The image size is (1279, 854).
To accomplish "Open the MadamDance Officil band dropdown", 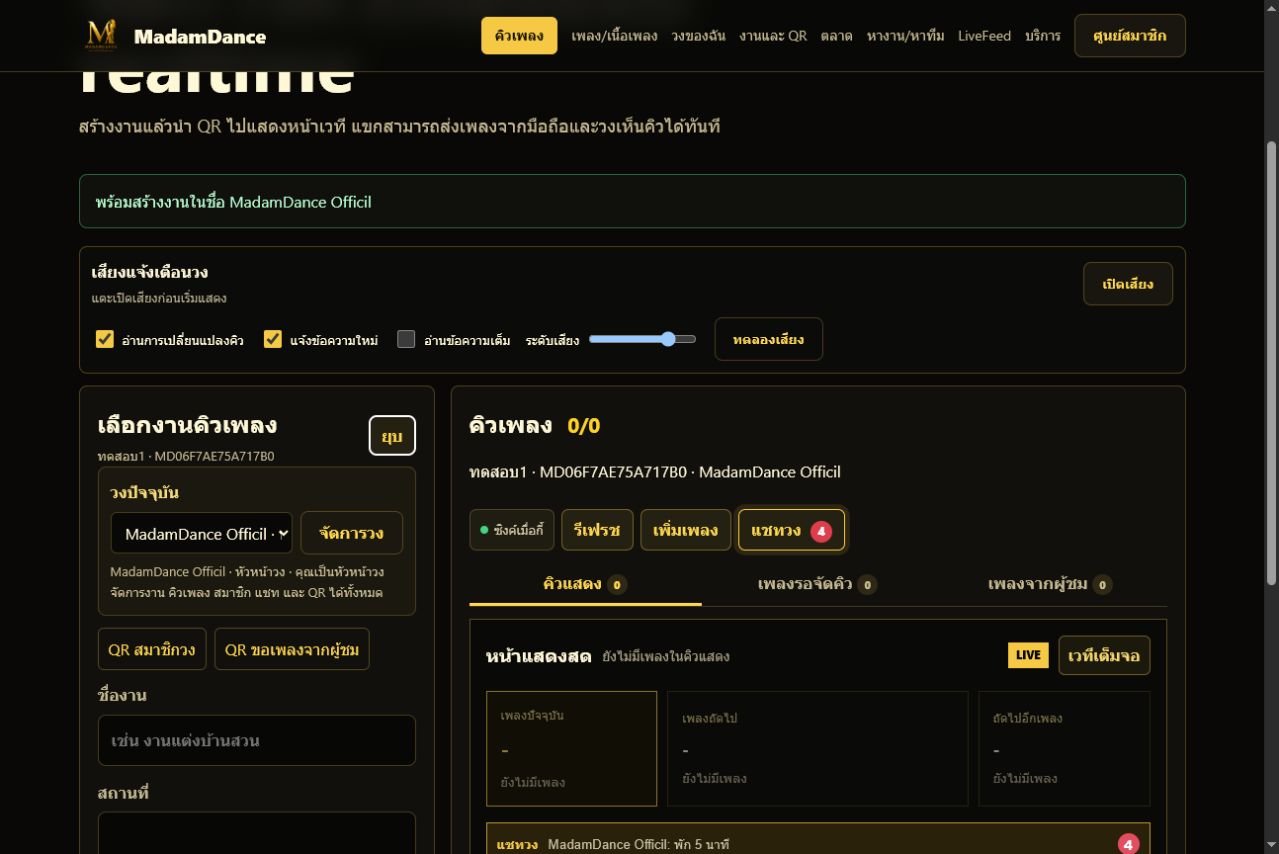I will click(x=201, y=533).
